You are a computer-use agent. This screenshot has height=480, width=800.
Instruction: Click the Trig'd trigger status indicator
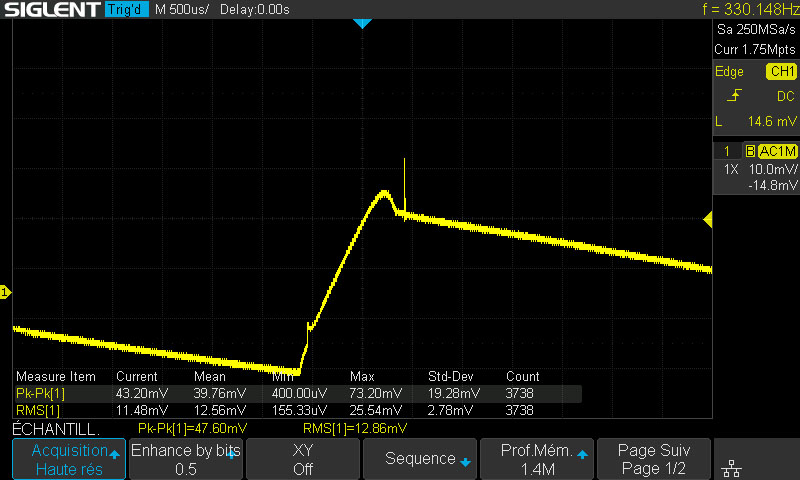click(x=126, y=9)
